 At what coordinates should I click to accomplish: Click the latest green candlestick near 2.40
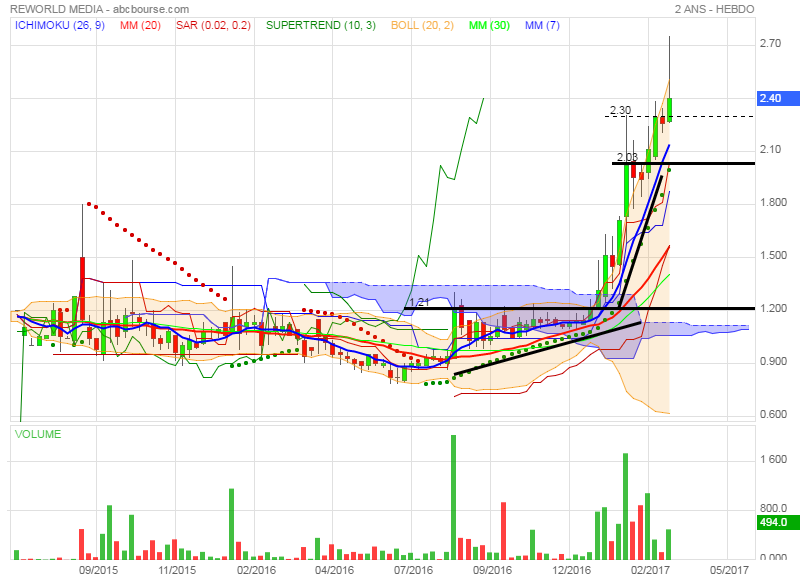point(669,110)
